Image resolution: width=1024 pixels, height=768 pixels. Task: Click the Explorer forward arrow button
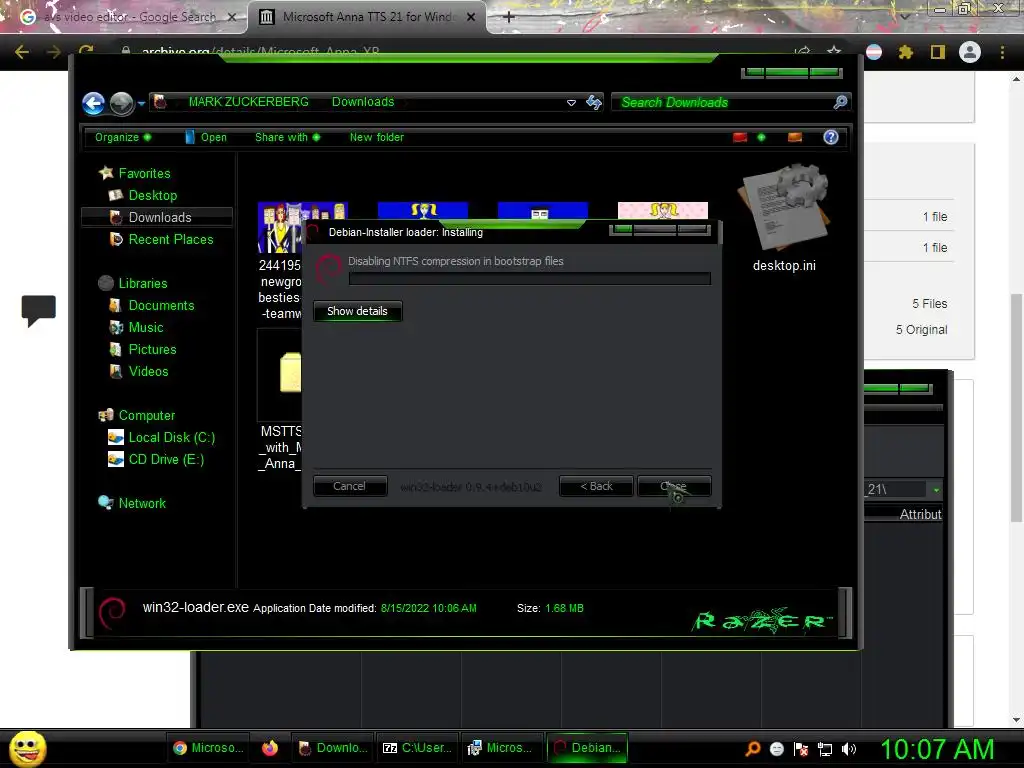click(x=121, y=103)
